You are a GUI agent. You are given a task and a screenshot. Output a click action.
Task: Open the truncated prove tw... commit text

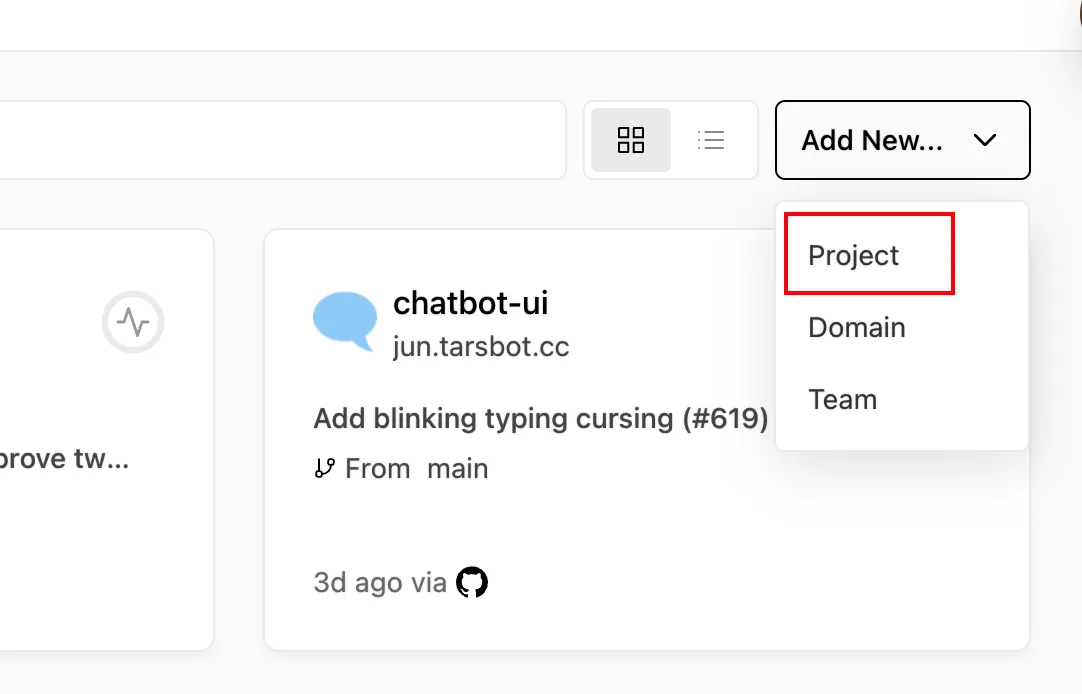tap(63, 459)
